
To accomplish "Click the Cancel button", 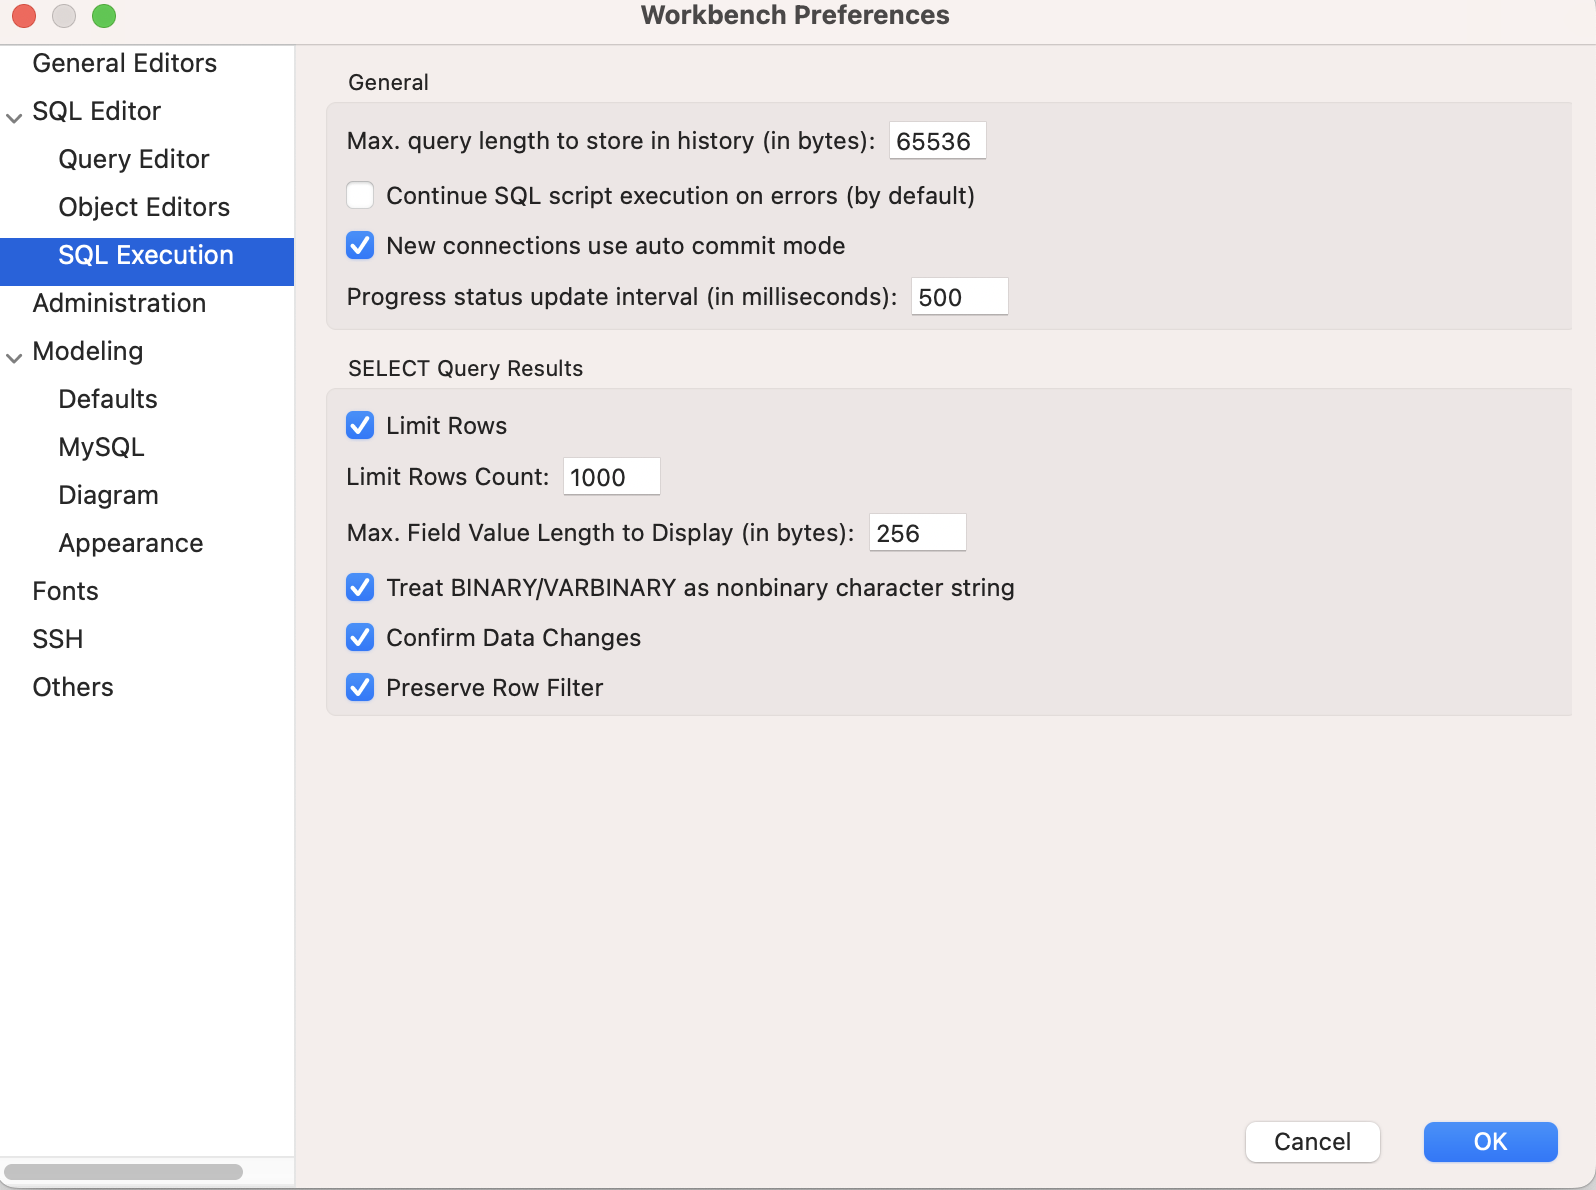I will [1312, 1142].
